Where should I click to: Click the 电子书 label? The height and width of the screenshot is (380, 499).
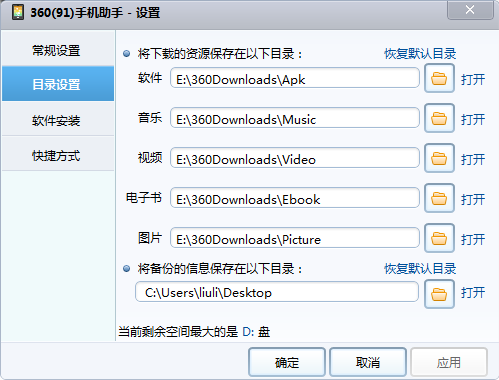pyautogui.click(x=144, y=198)
